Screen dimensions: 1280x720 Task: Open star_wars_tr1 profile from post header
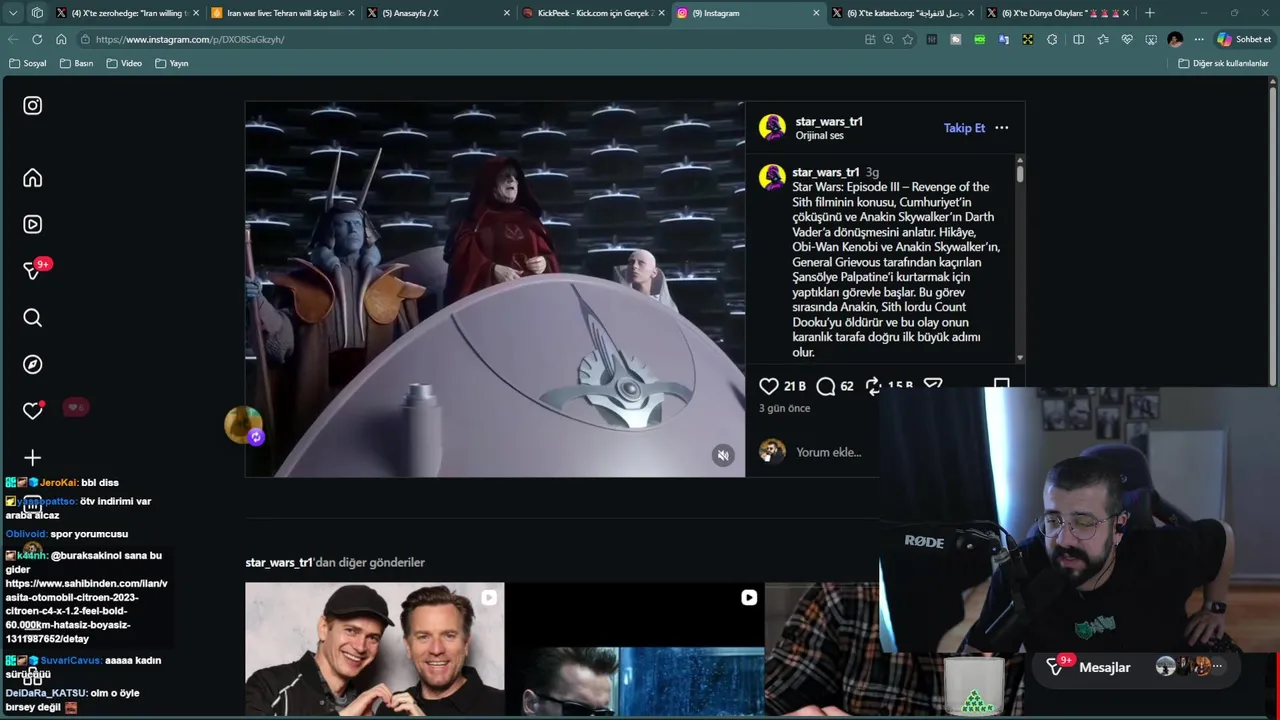[x=829, y=122]
